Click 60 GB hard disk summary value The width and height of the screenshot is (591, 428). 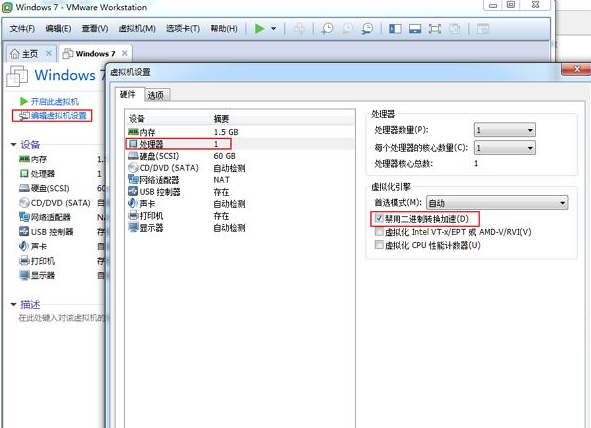(225, 156)
